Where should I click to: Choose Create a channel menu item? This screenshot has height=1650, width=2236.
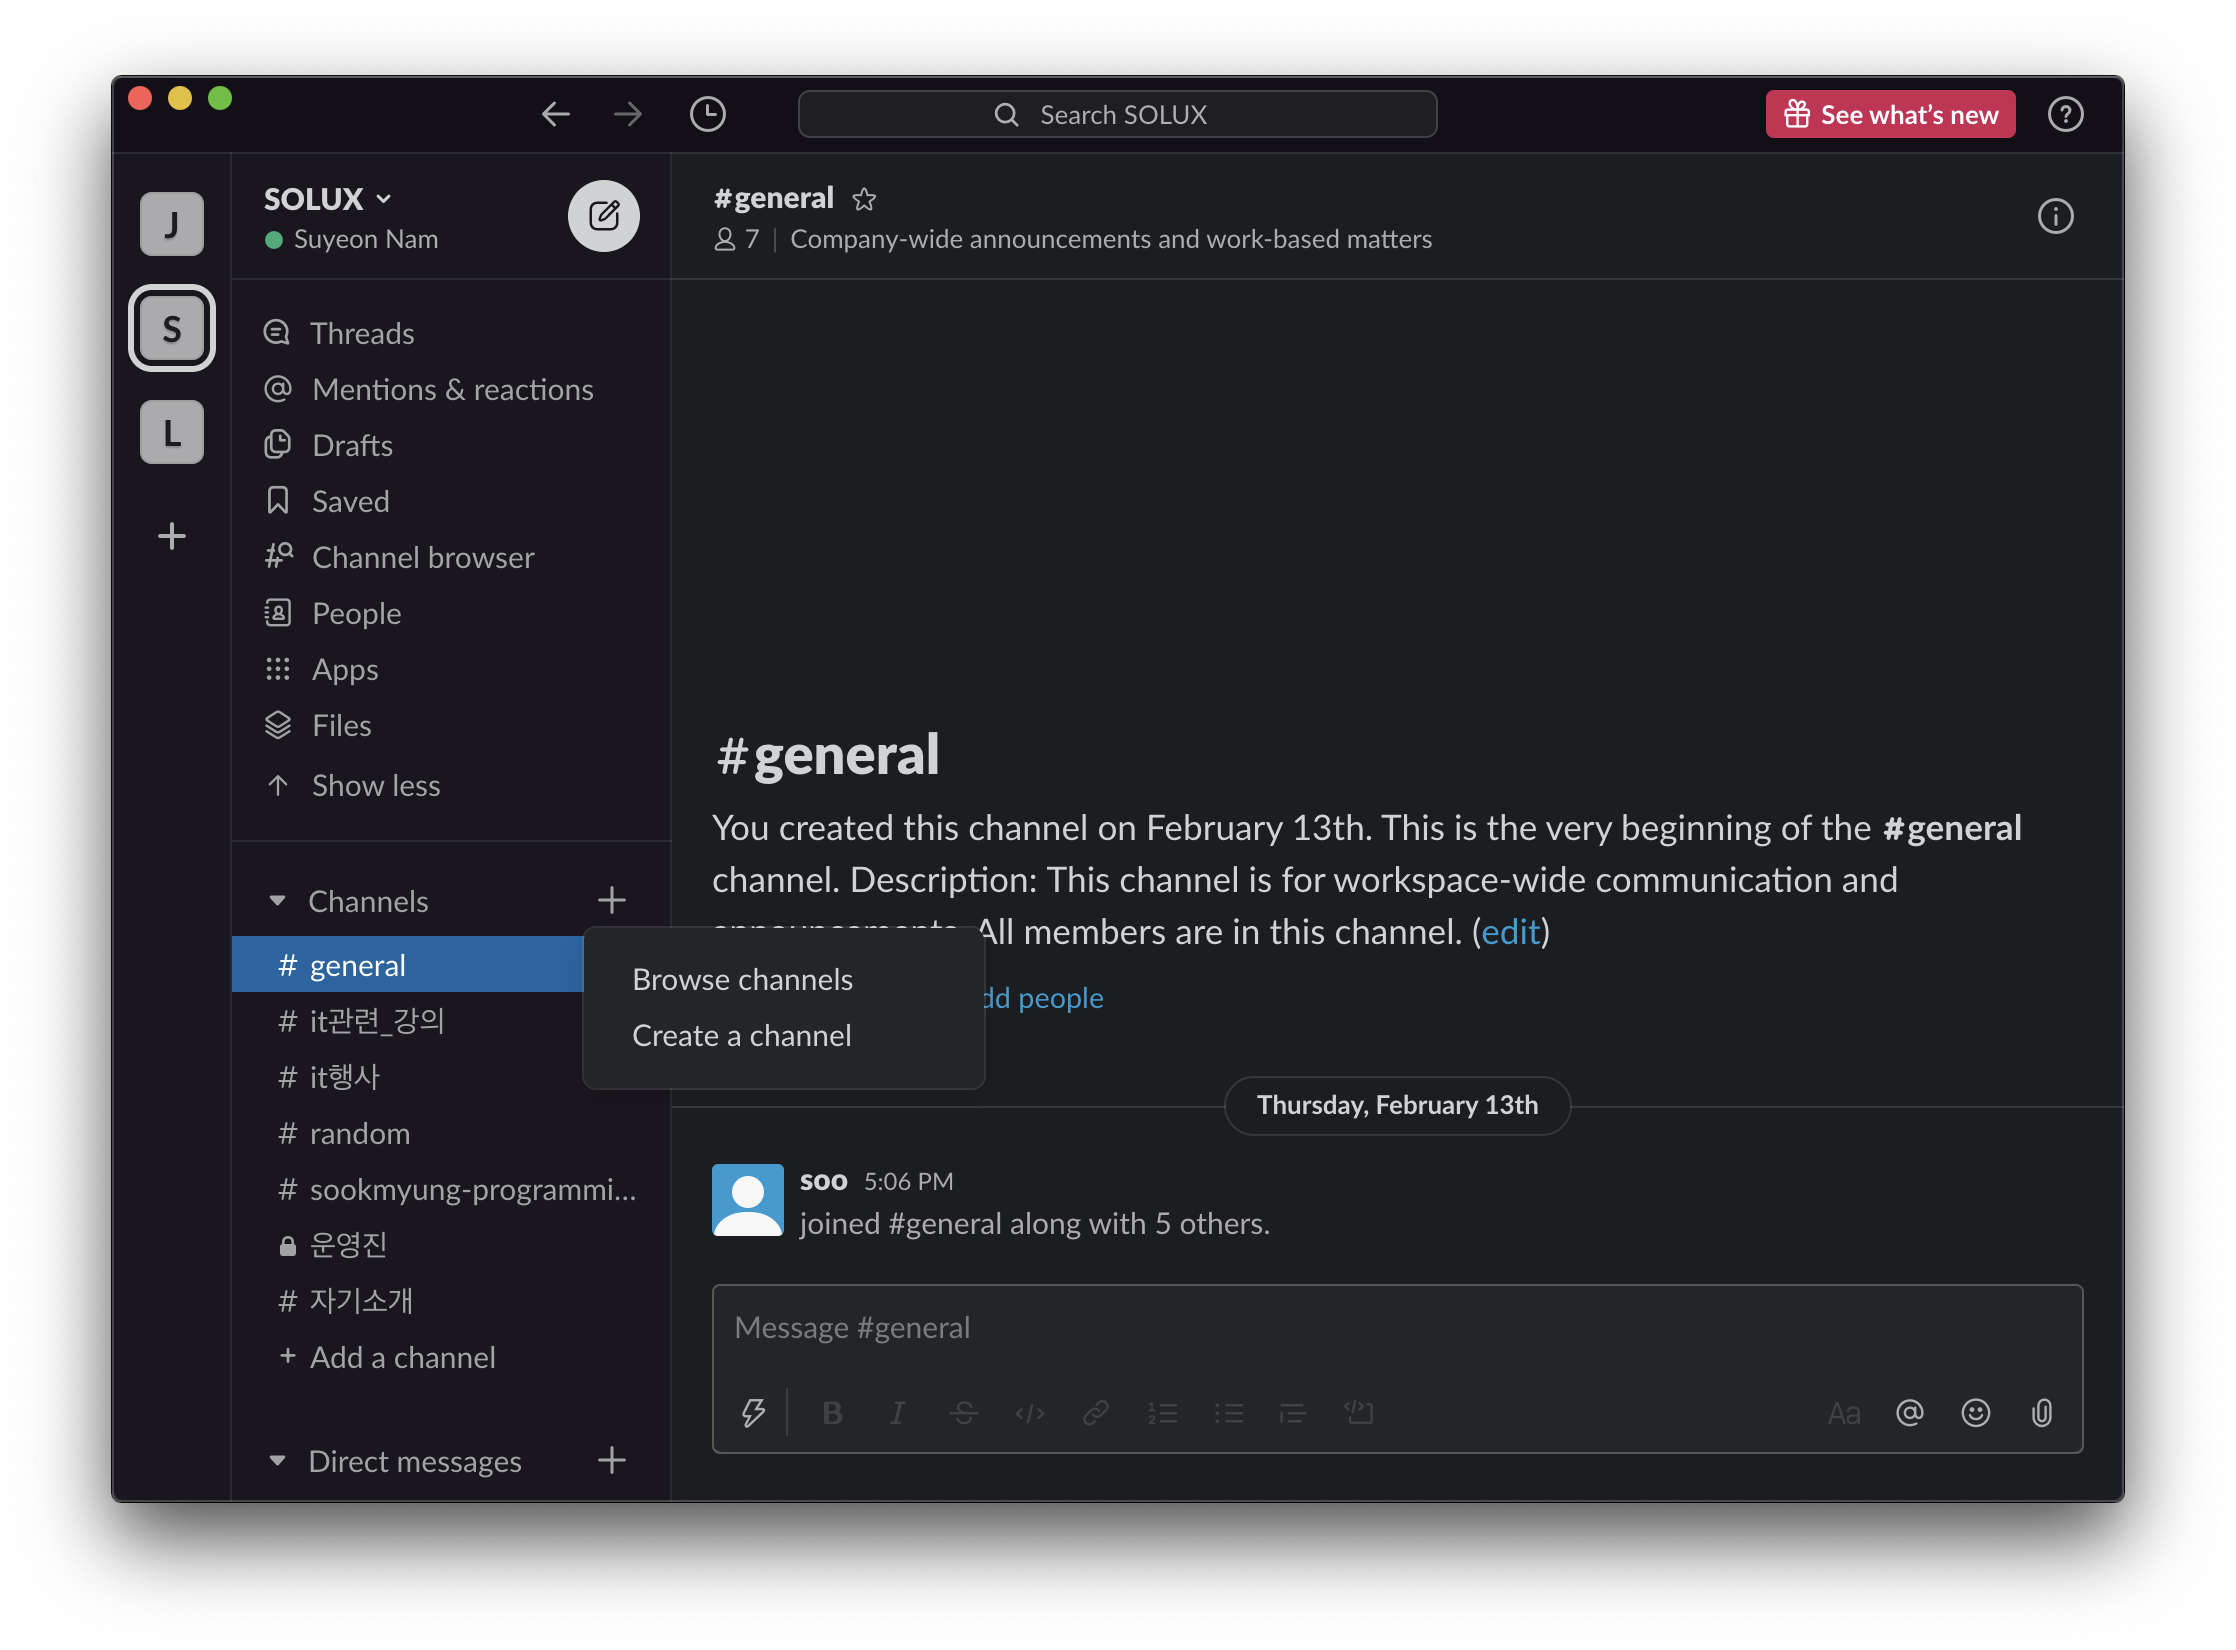click(741, 1035)
